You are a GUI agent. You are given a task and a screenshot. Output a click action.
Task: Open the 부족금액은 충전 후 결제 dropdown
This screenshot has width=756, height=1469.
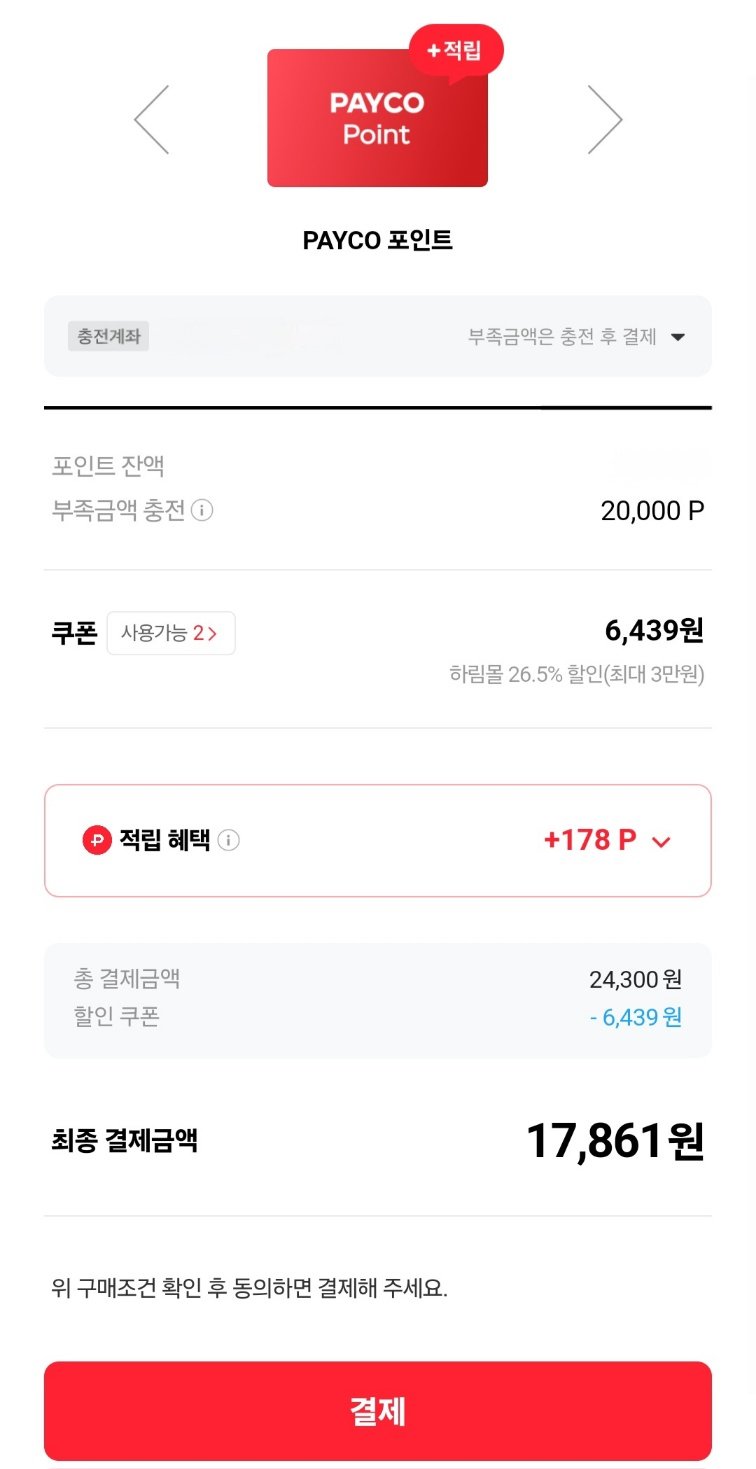[677, 337]
